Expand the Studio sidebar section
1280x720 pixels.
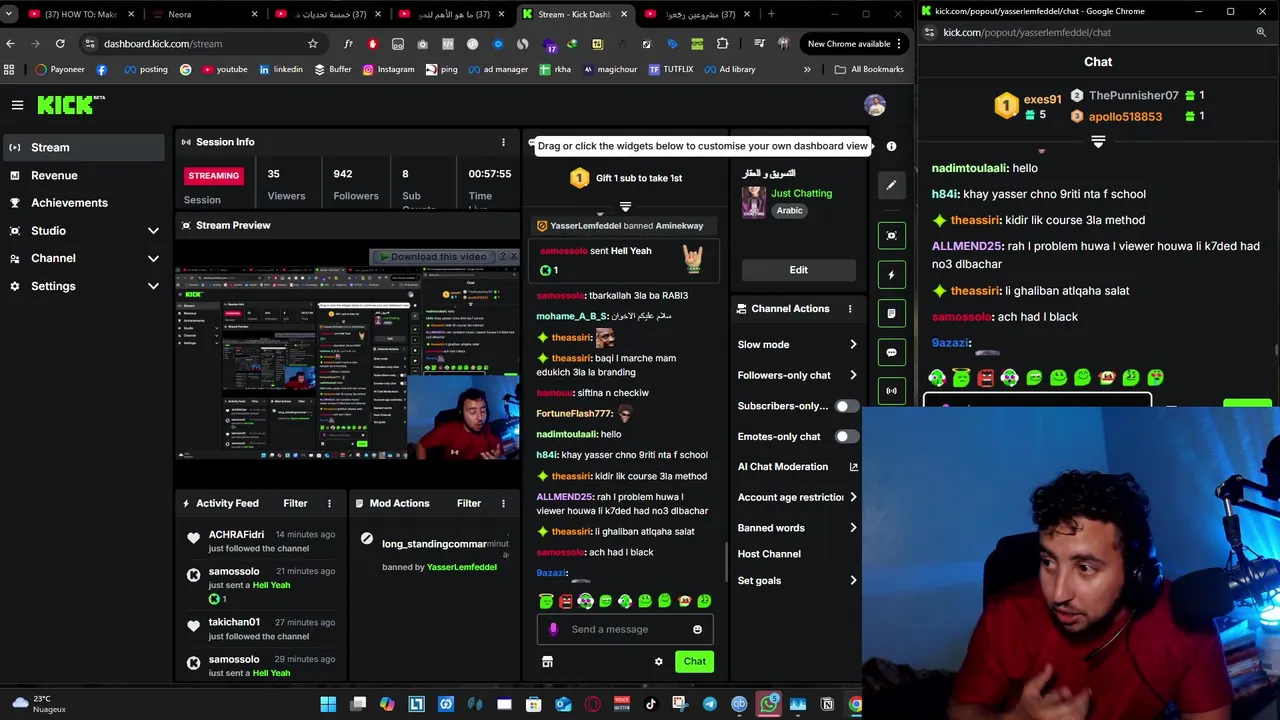[153, 231]
